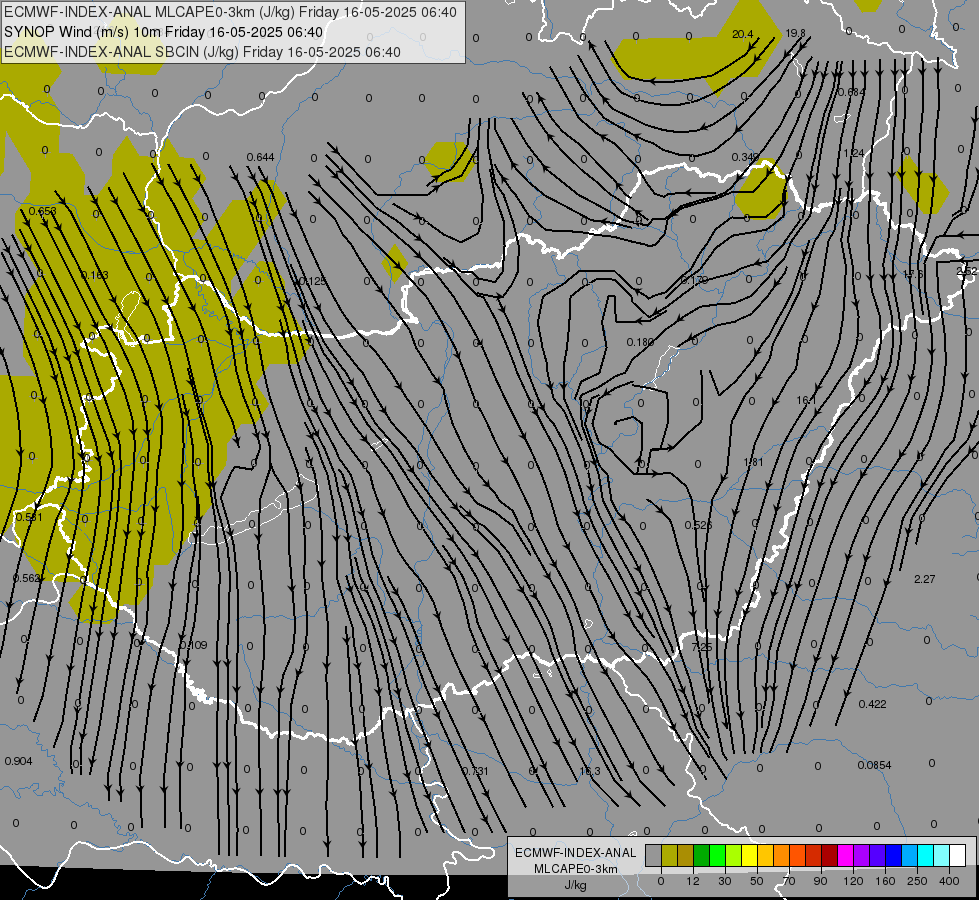Click the 0.526 value on the map
This screenshot has width=979, height=900.
[x=698, y=525]
